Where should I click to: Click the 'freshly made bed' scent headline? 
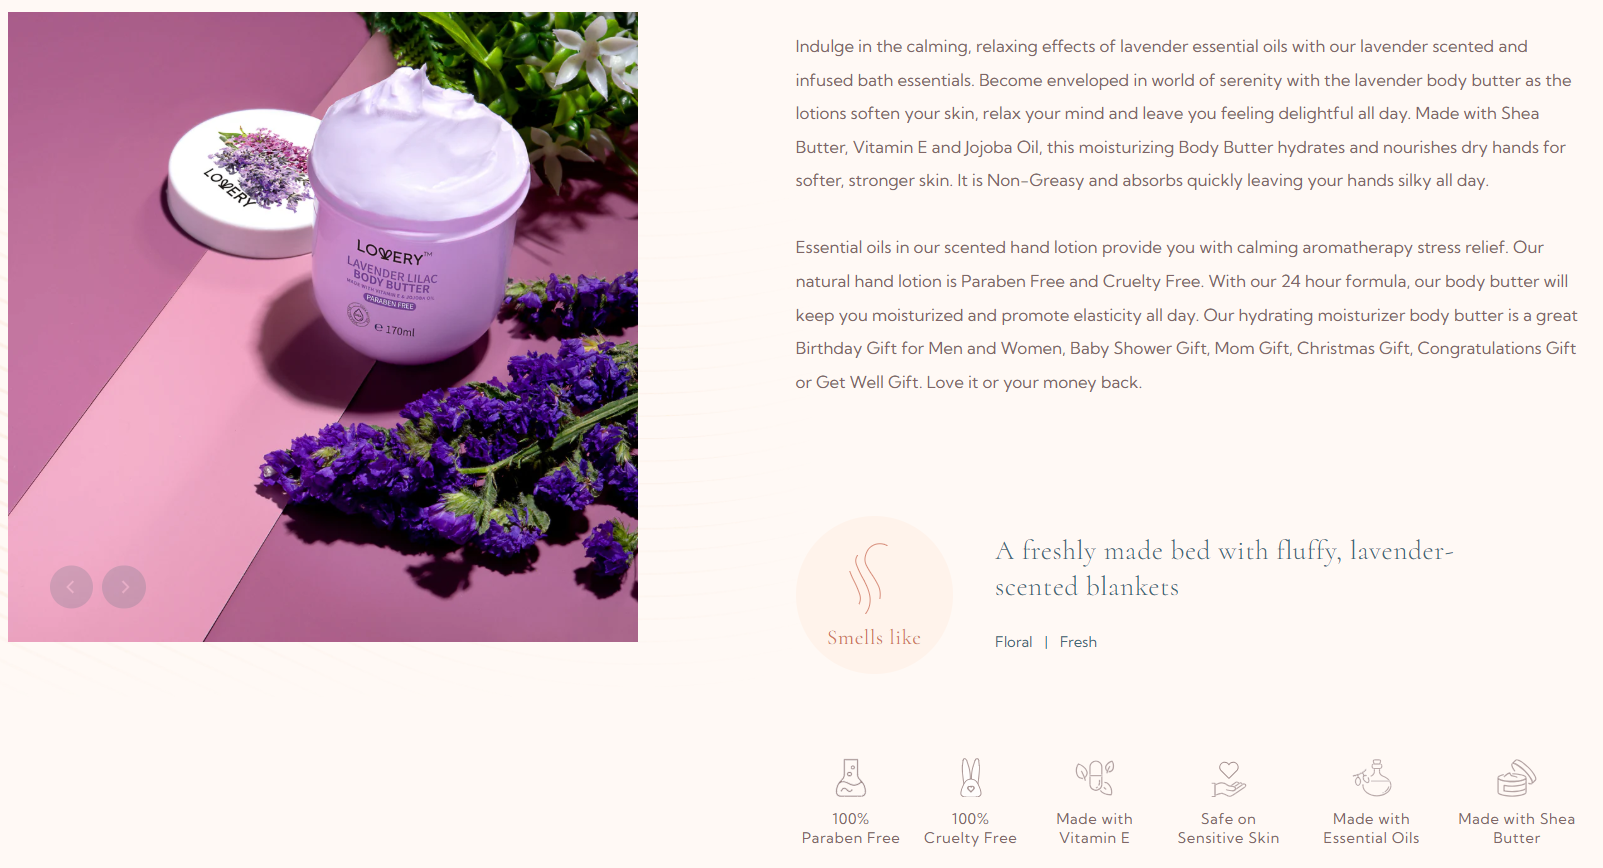1224,568
